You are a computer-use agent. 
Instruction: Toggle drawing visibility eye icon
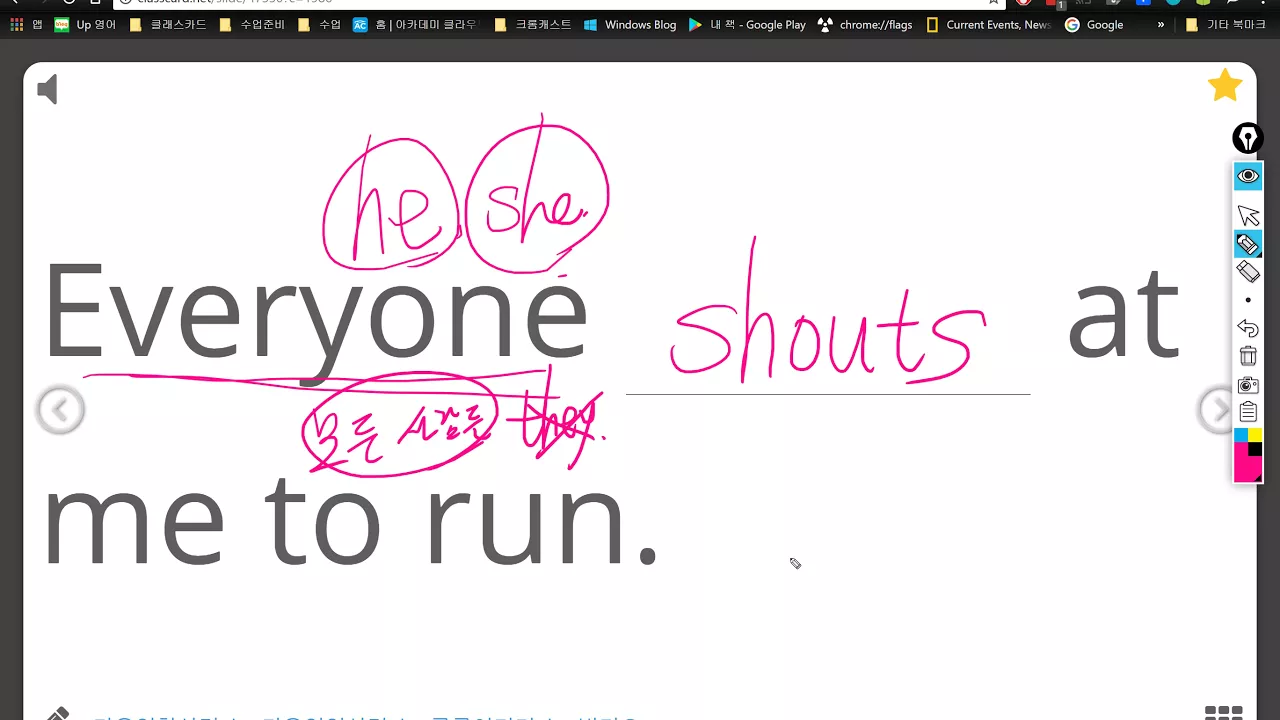(1248, 177)
